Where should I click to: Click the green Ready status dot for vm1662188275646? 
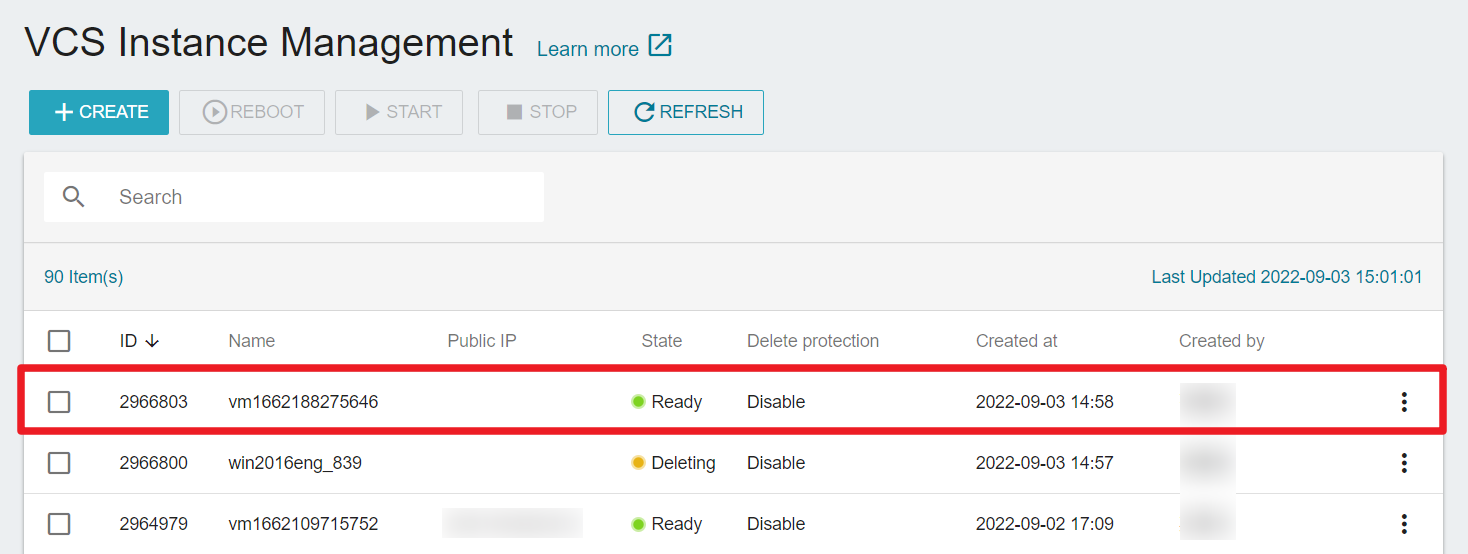tap(638, 402)
